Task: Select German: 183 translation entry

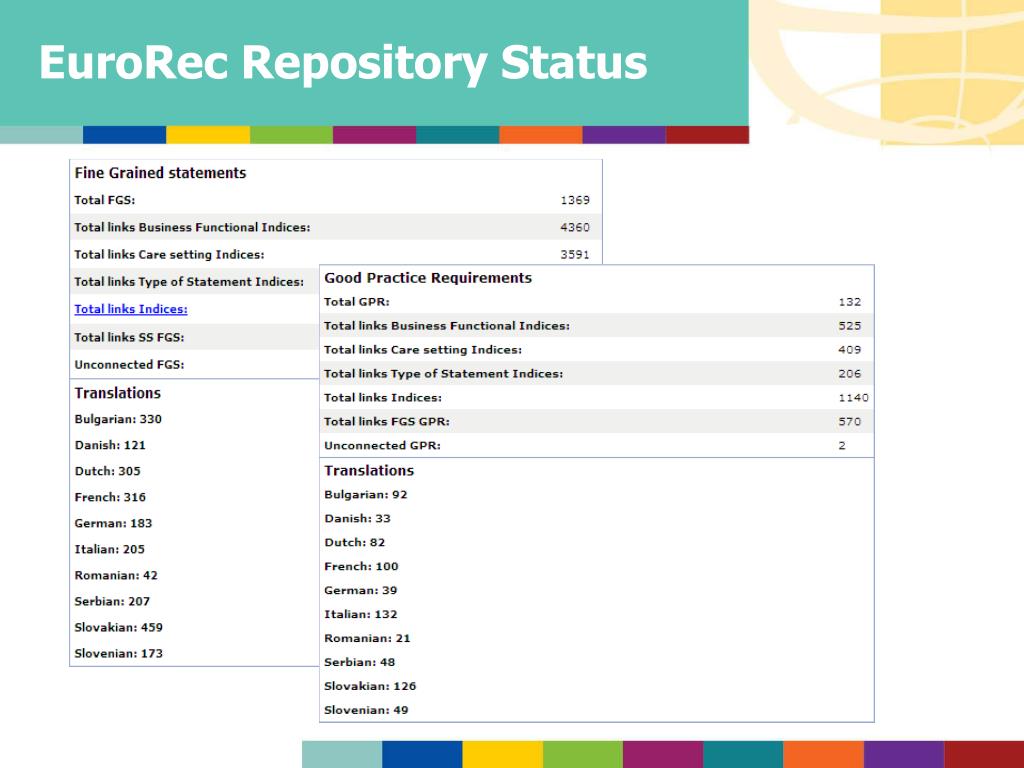Action: (113, 523)
